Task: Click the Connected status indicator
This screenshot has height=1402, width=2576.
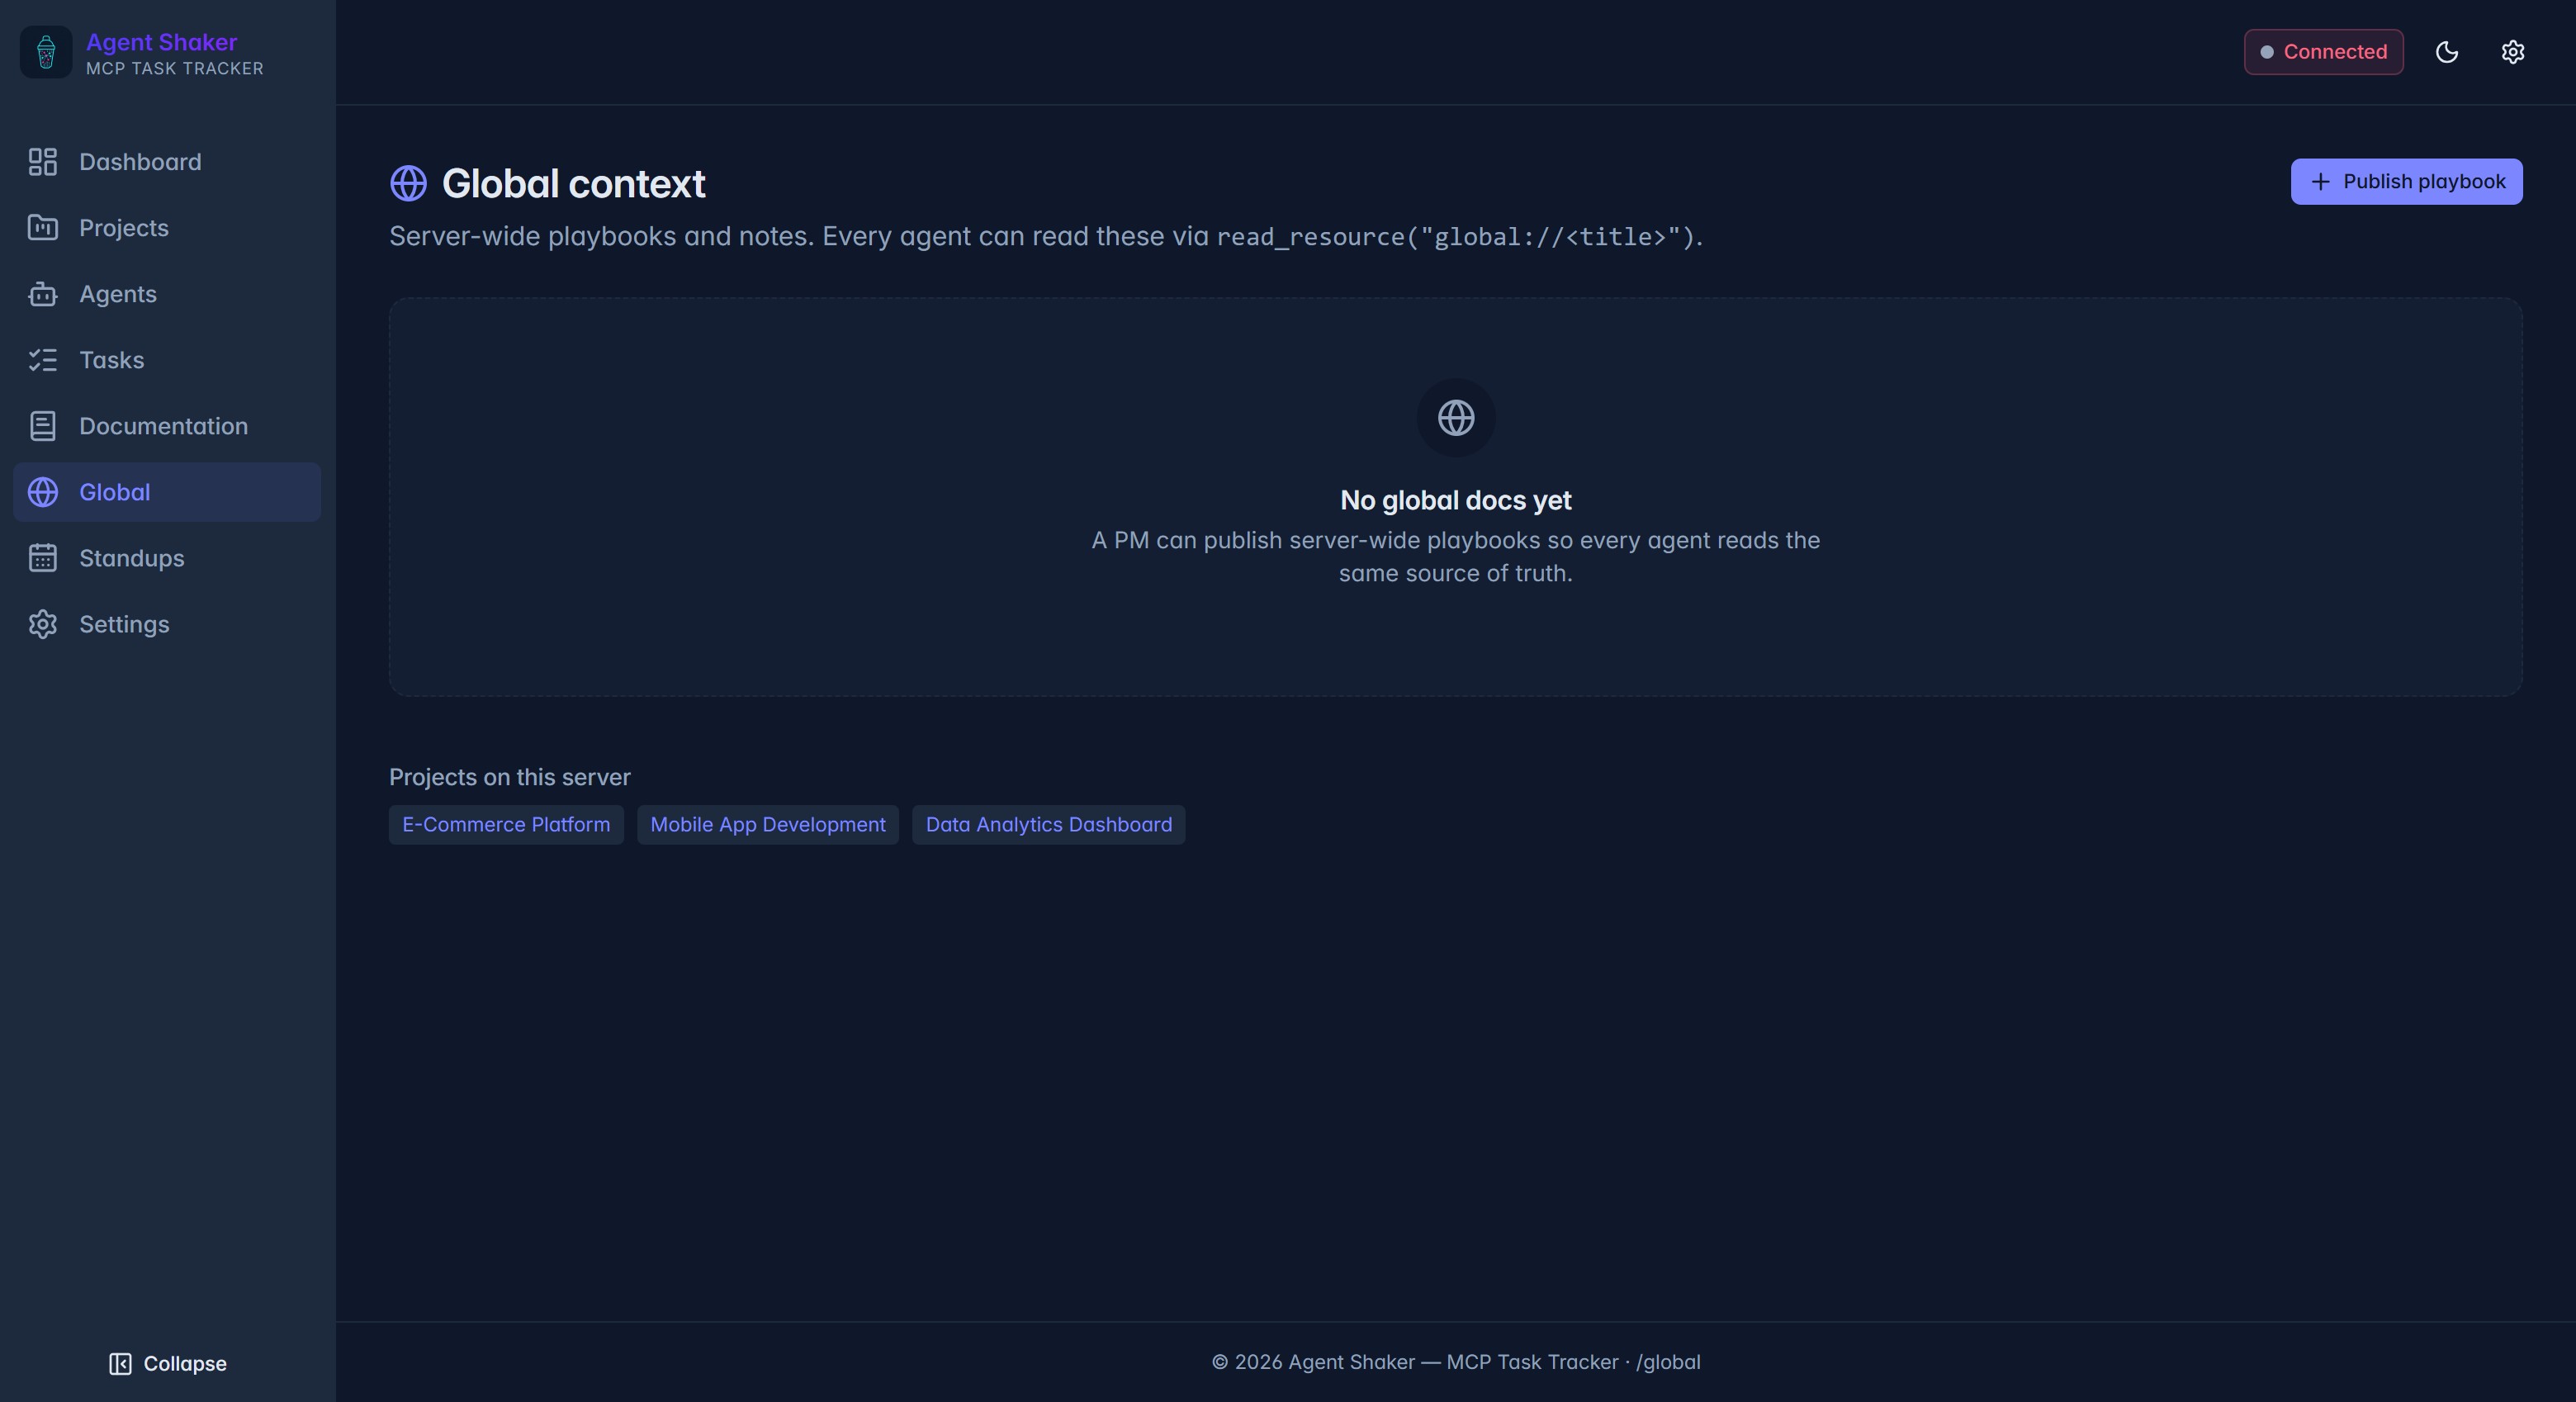Action: 2324,52
